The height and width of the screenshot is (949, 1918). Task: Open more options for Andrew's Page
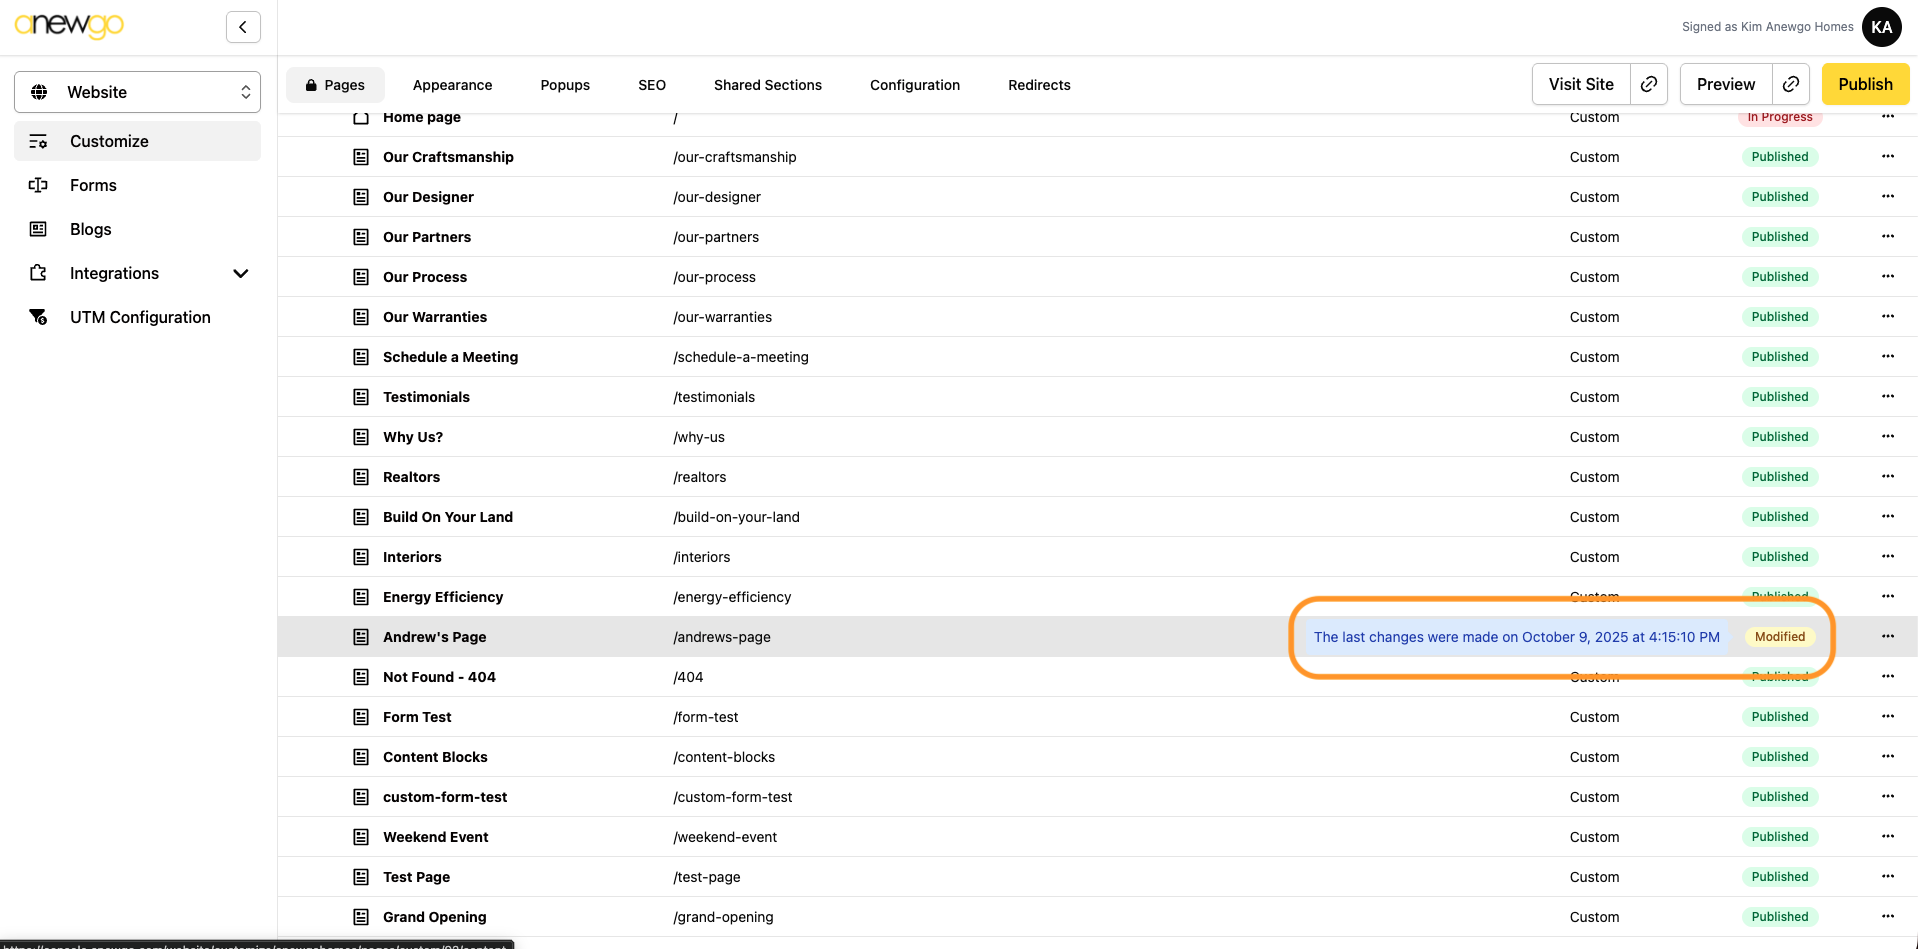1887,637
